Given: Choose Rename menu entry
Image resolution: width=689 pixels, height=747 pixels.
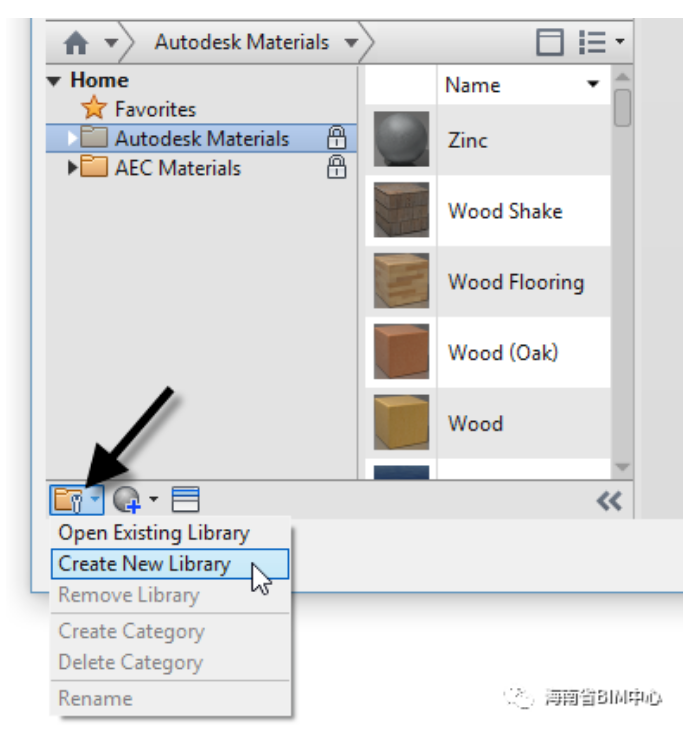Looking at the screenshot, I should coord(171,699).
